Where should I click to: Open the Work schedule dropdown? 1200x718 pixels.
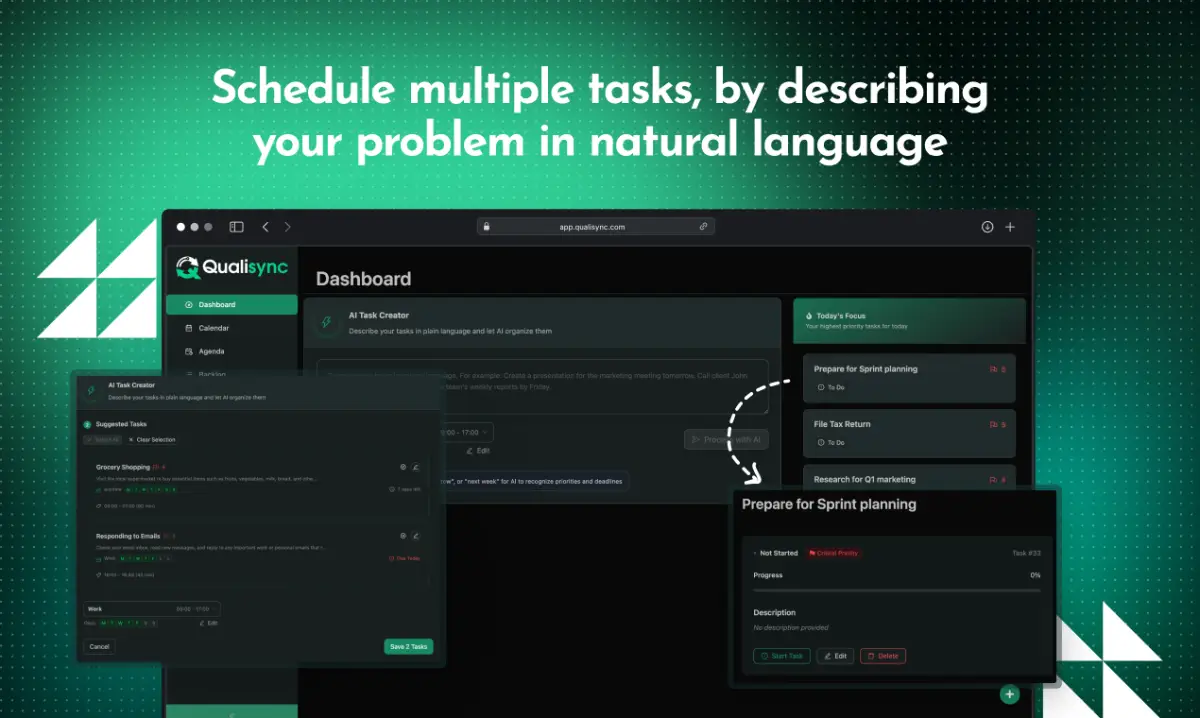coord(152,608)
